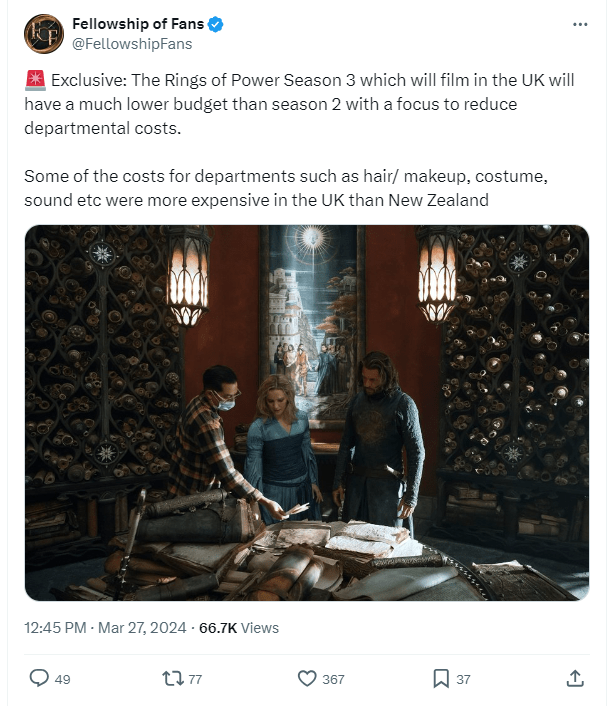Open the @FellowshipFans handle link
The height and width of the screenshot is (706, 612).
click(x=132, y=44)
